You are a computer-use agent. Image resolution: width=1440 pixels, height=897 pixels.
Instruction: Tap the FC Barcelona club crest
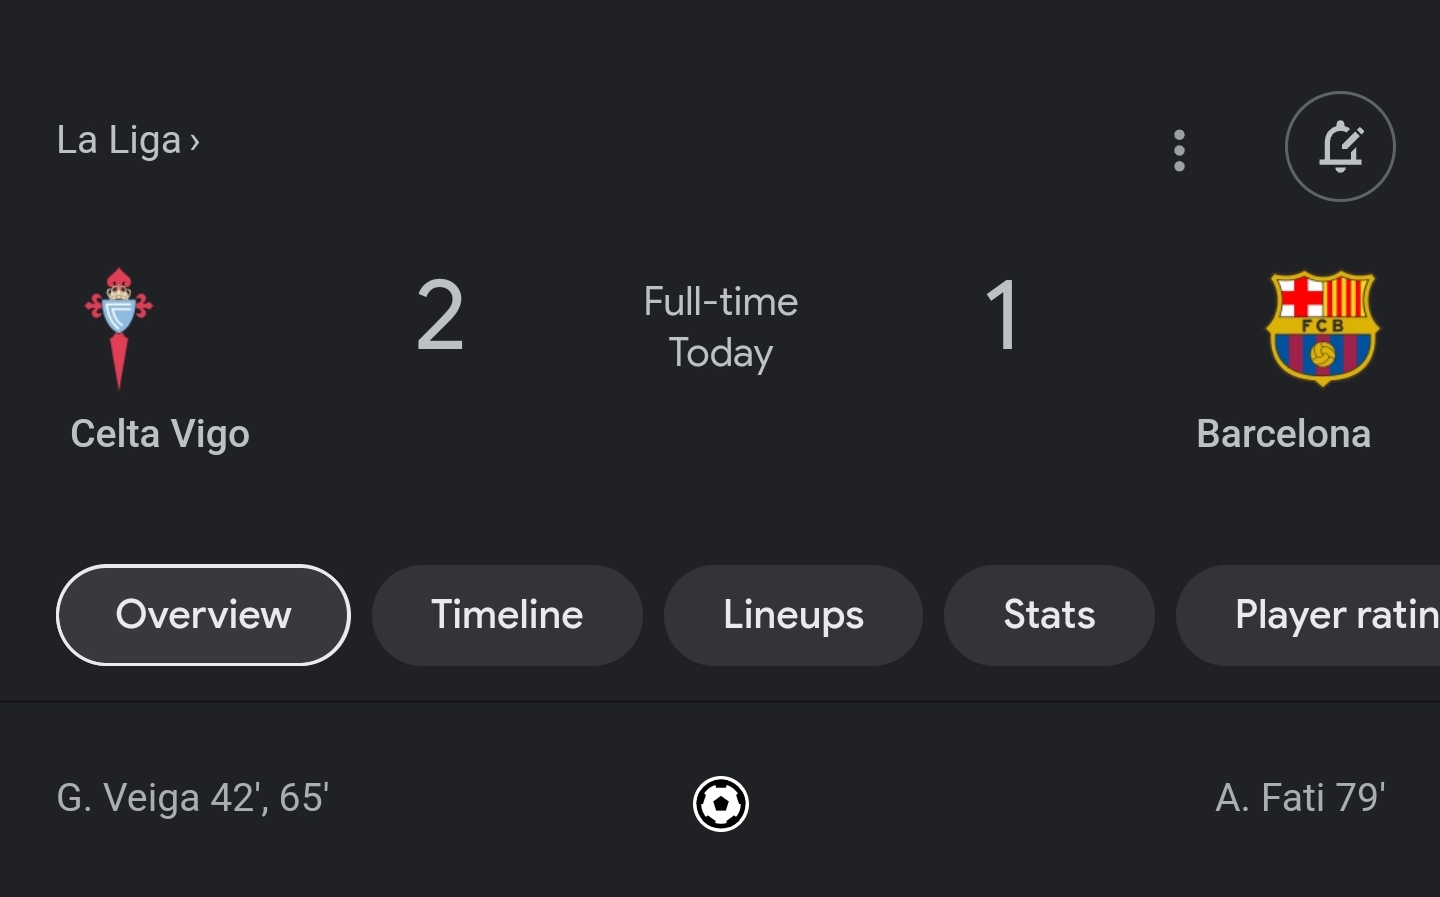tap(1322, 328)
